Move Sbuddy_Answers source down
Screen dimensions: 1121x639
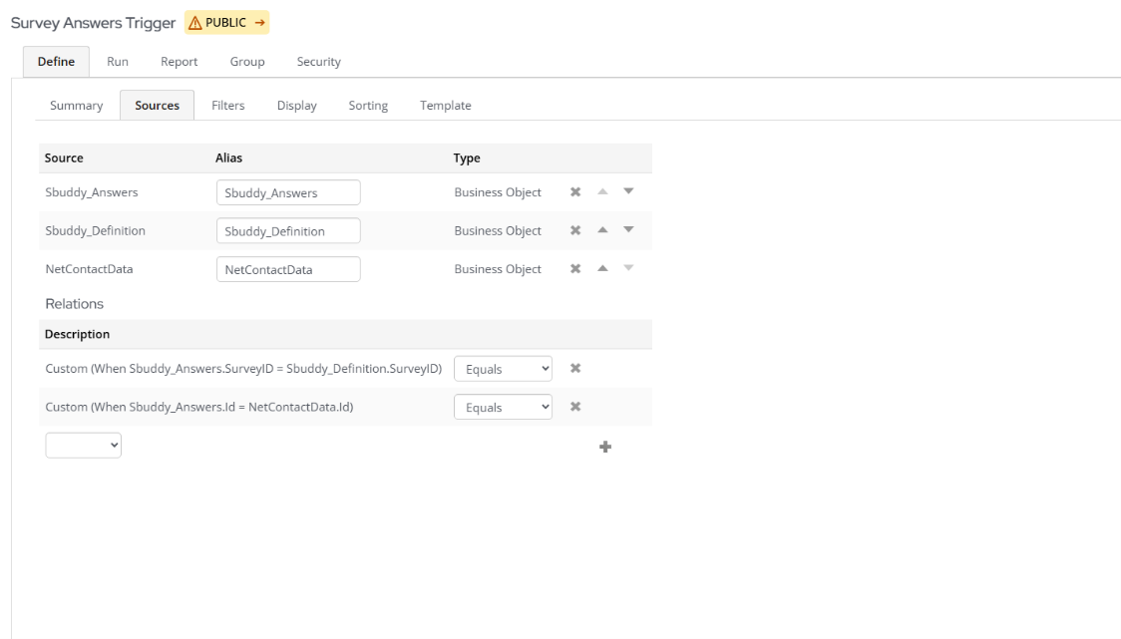[x=628, y=191]
